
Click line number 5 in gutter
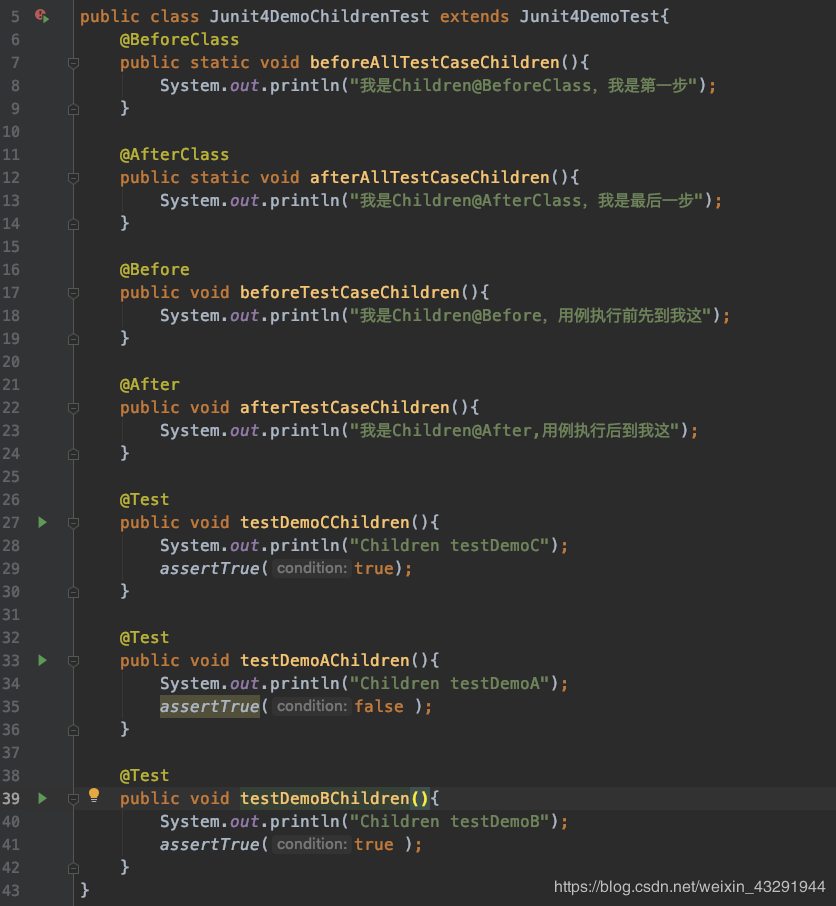(15, 17)
